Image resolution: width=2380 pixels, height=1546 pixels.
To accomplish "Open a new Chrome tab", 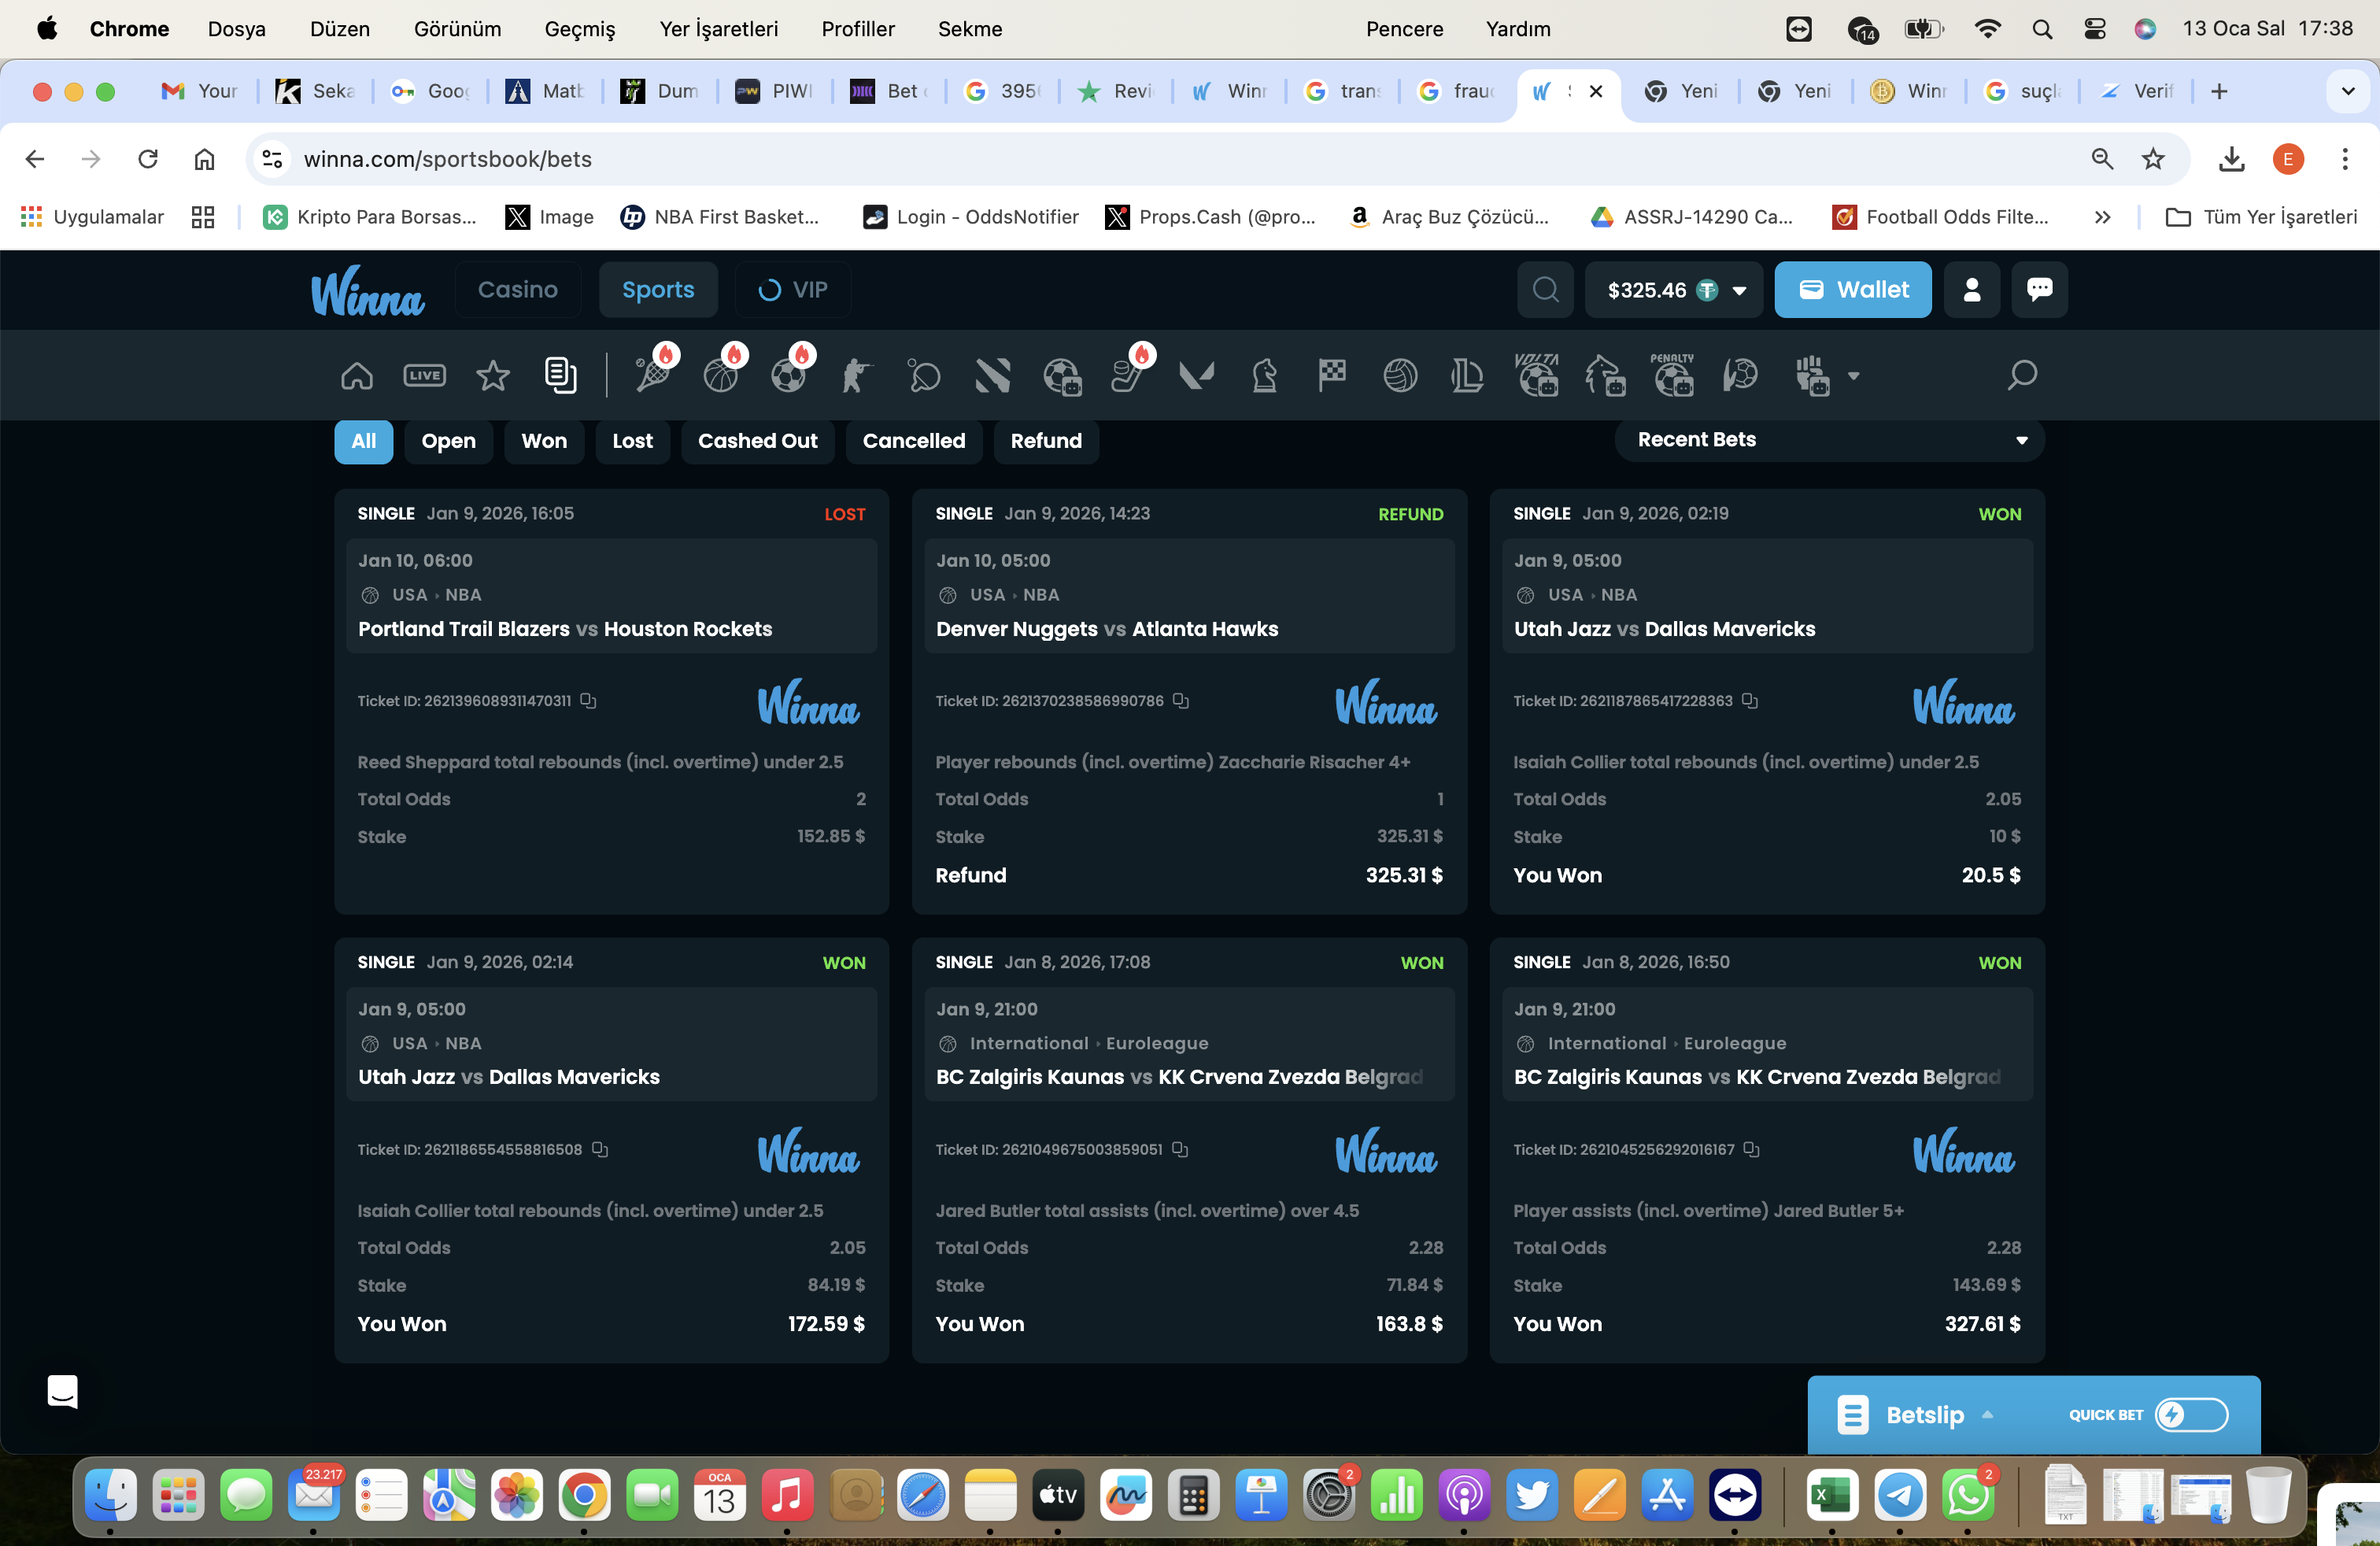I will [2219, 92].
